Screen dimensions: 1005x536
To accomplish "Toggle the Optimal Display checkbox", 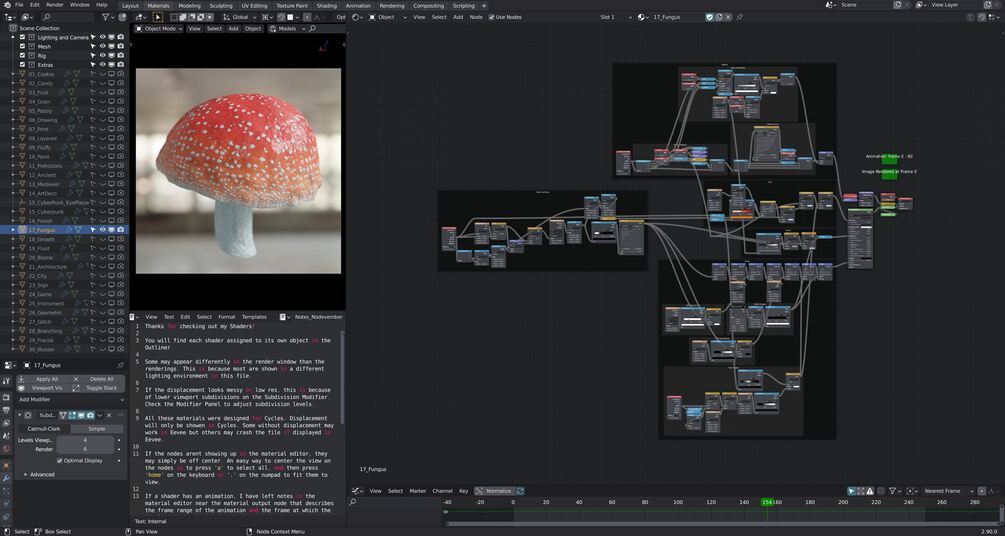I will pos(60,460).
